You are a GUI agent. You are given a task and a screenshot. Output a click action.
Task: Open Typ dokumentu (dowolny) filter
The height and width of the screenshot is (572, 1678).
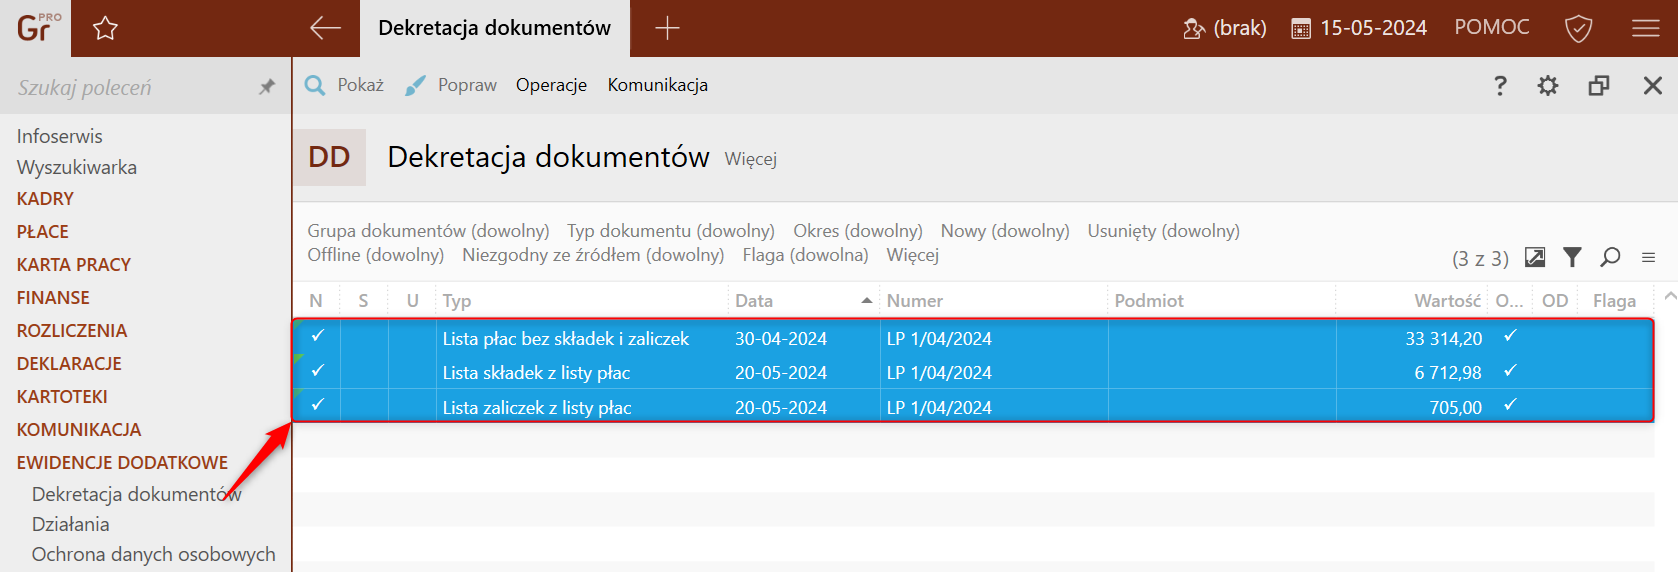pos(671,231)
